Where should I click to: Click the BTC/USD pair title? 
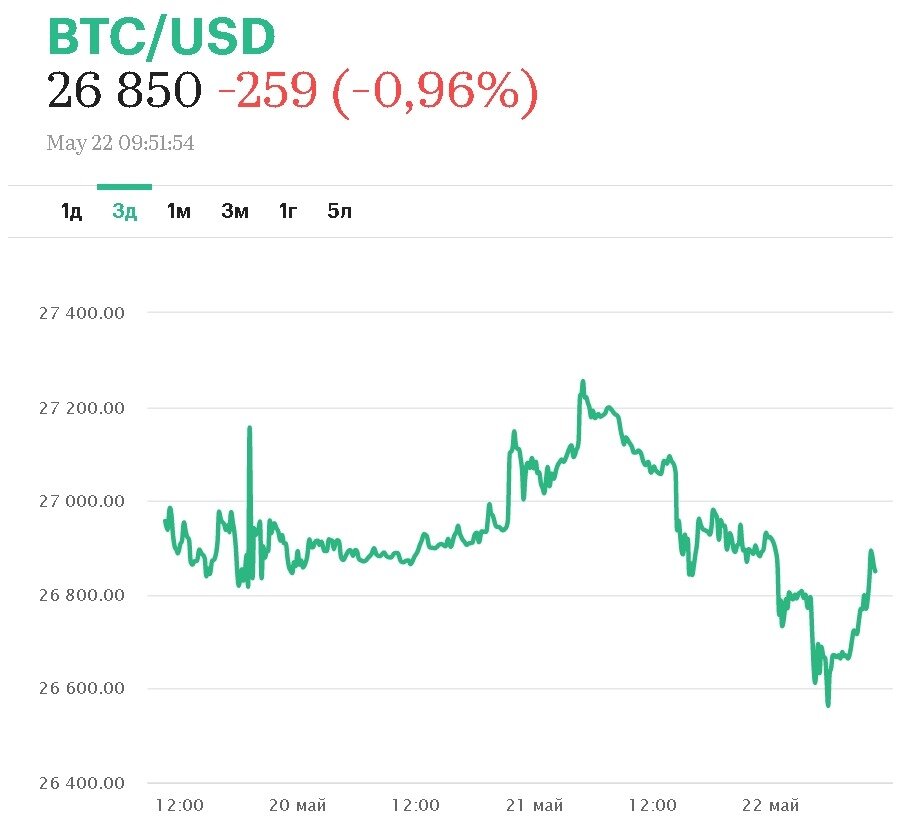pyautogui.click(x=161, y=38)
